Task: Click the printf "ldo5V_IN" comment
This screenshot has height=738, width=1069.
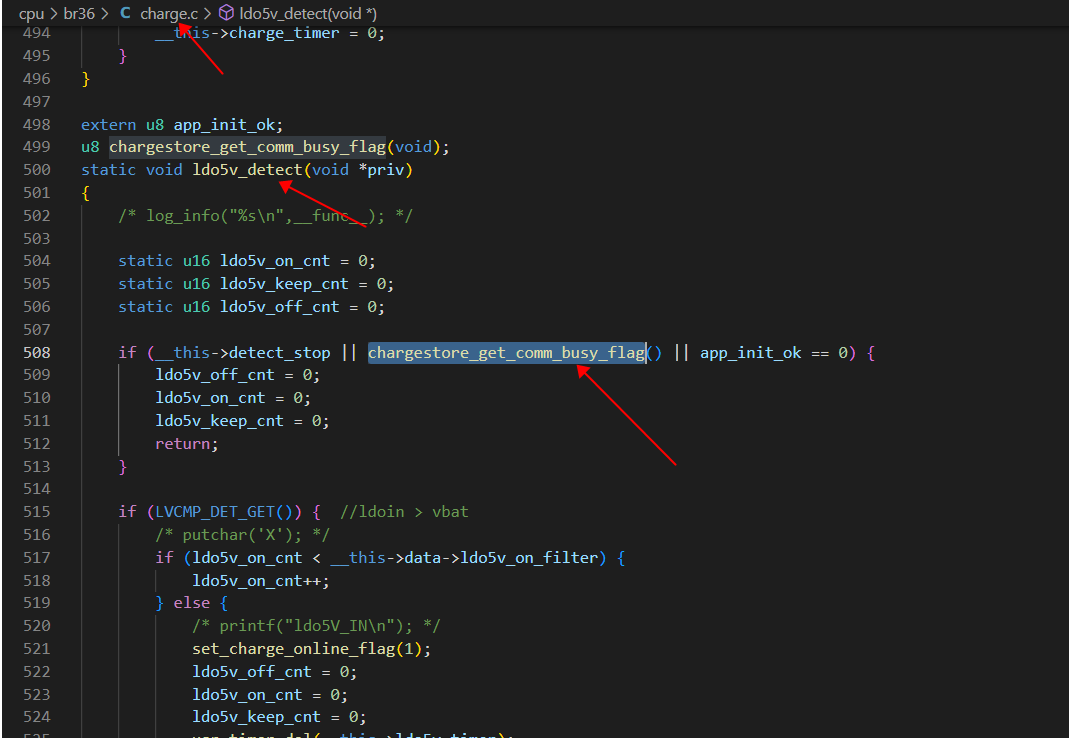Action: [316, 626]
